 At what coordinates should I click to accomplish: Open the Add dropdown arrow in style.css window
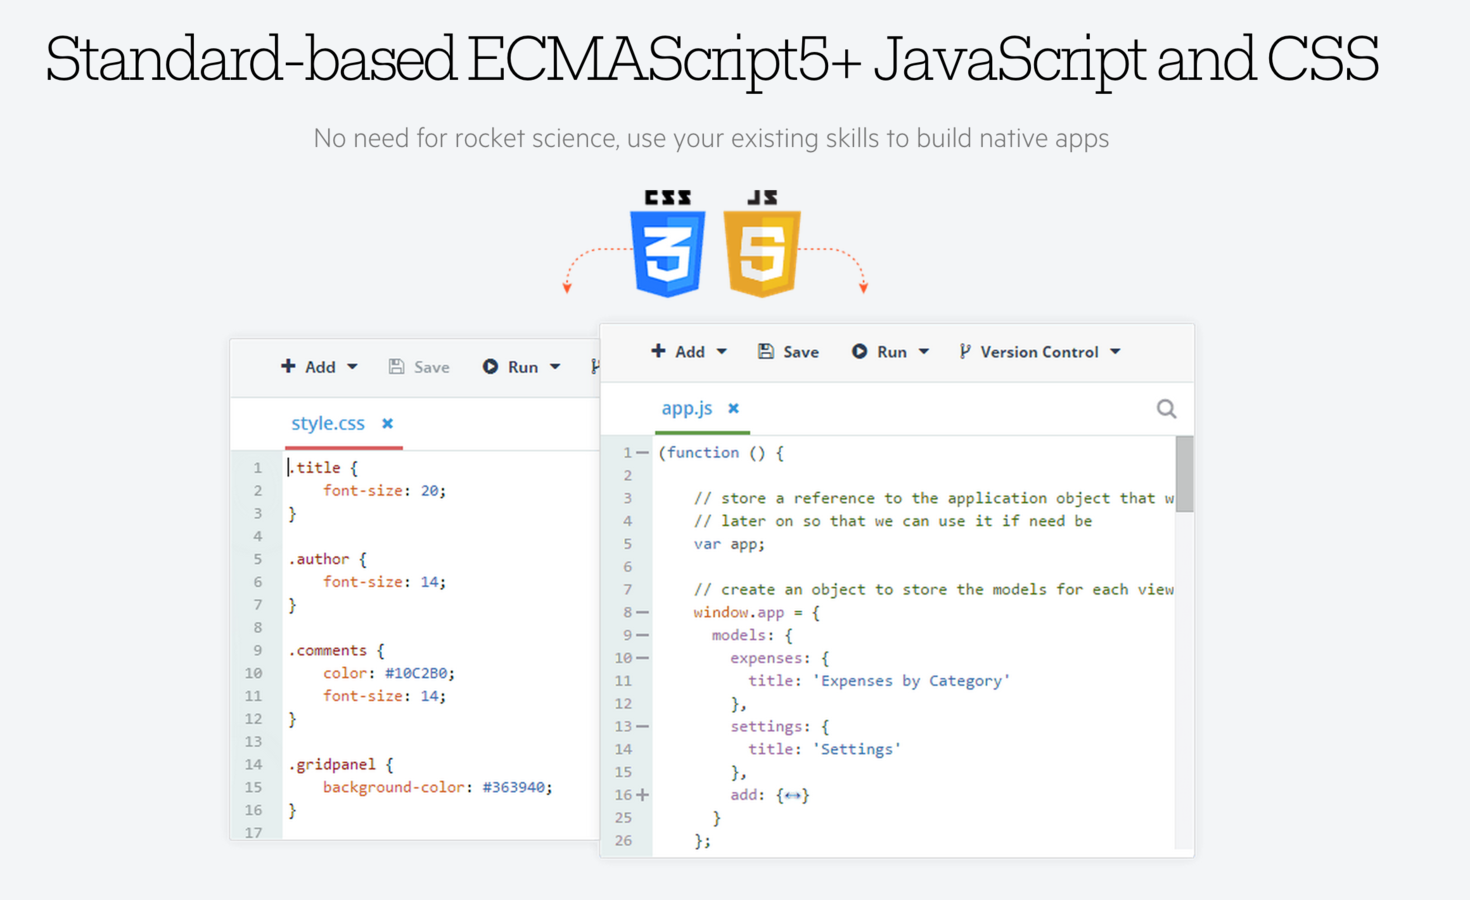(352, 368)
